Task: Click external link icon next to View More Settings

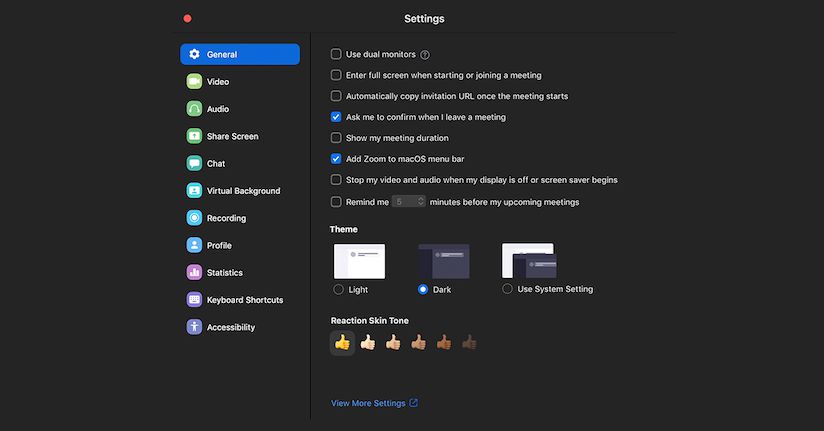Action: tap(414, 403)
